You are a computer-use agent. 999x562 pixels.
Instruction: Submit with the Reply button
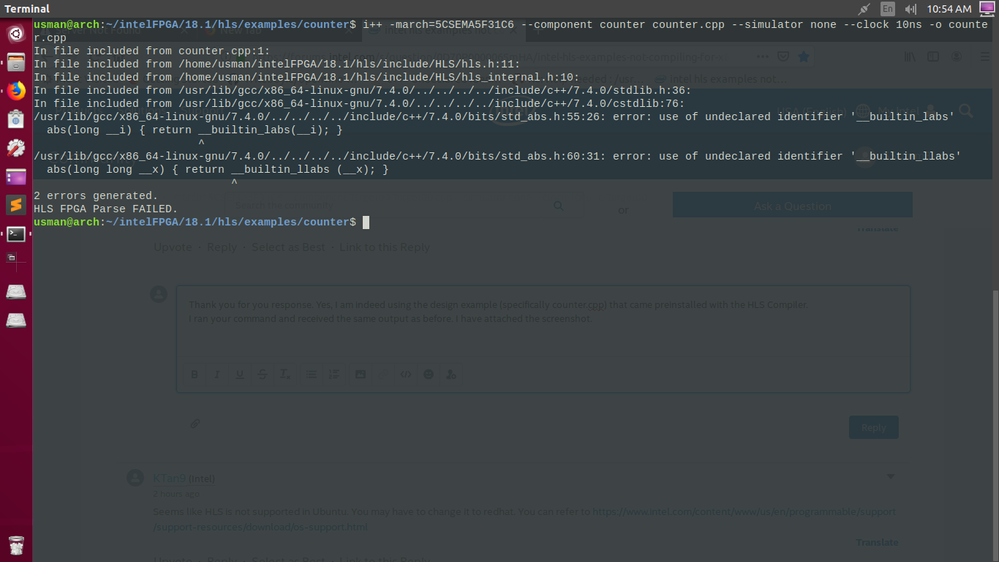click(x=873, y=427)
